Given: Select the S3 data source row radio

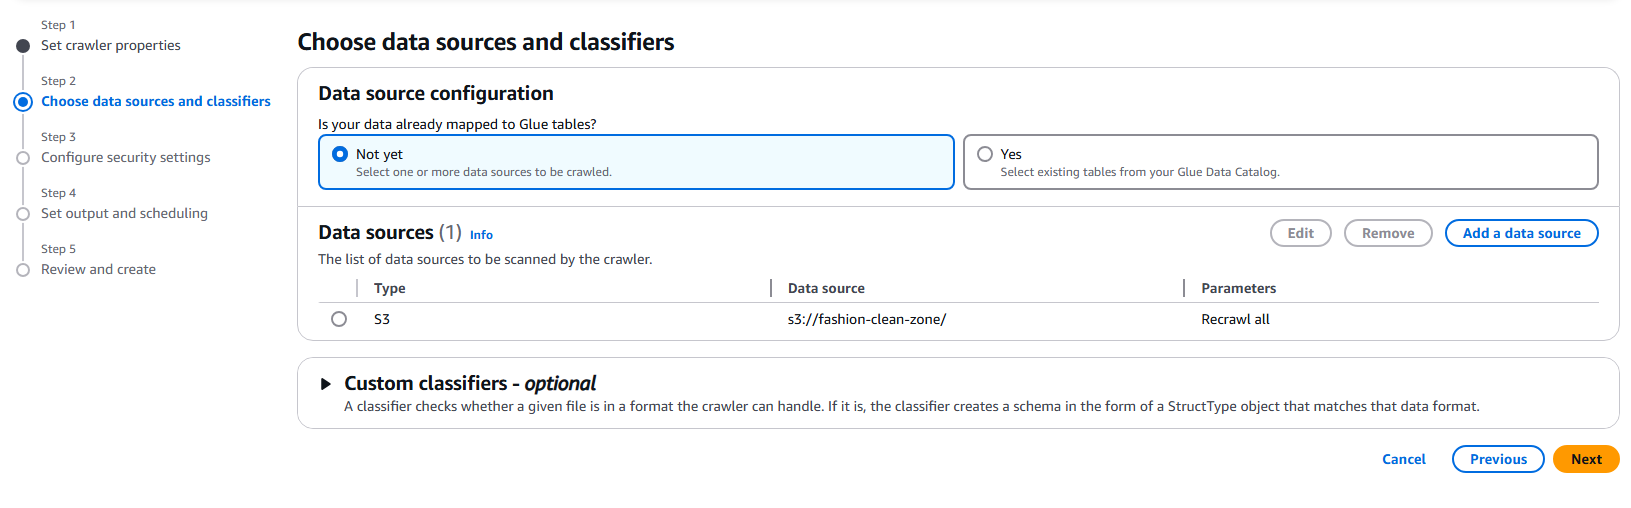Looking at the screenshot, I should (x=339, y=319).
